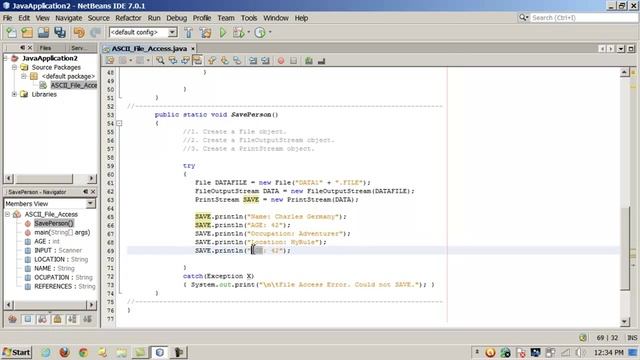
Task: Toggle code fold at line 54
Action: (x=119, y=123)
